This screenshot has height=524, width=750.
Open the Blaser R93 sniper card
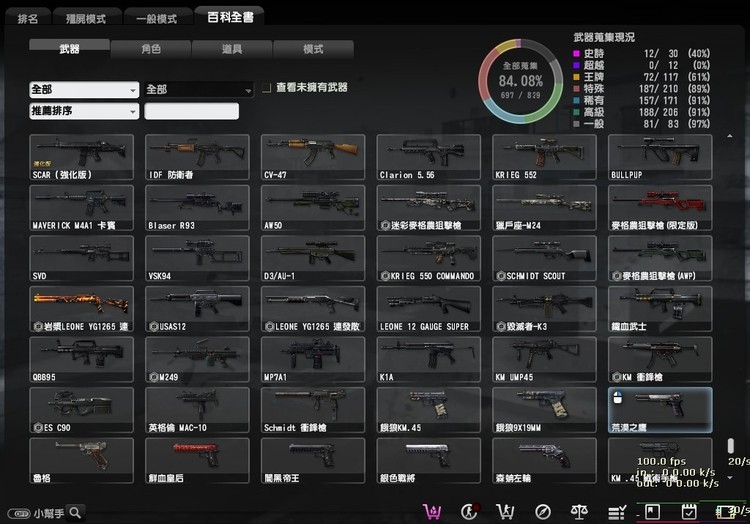[x=197, y=208]
